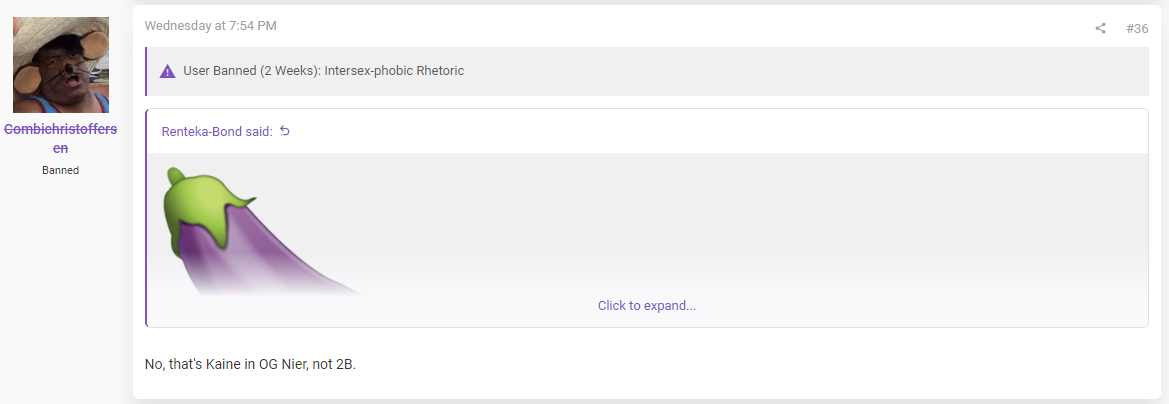Click the 'User Banned (2 Weeks)' notice text
The image size is (1169, 404).
(x=252, y=71)
